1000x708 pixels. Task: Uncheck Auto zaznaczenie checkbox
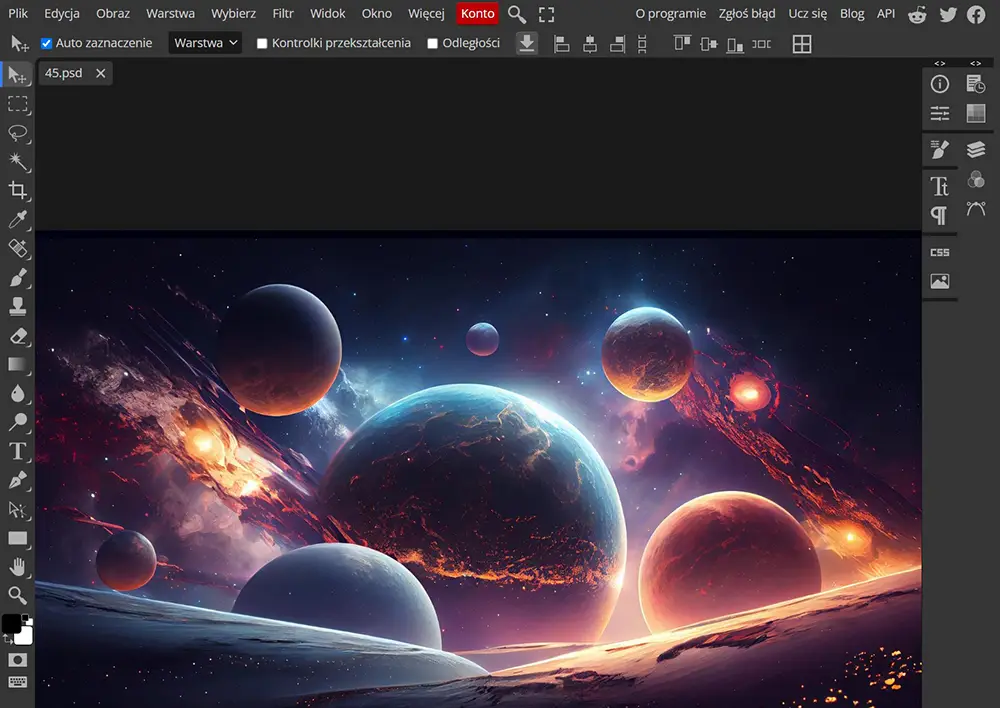(47, 43)
